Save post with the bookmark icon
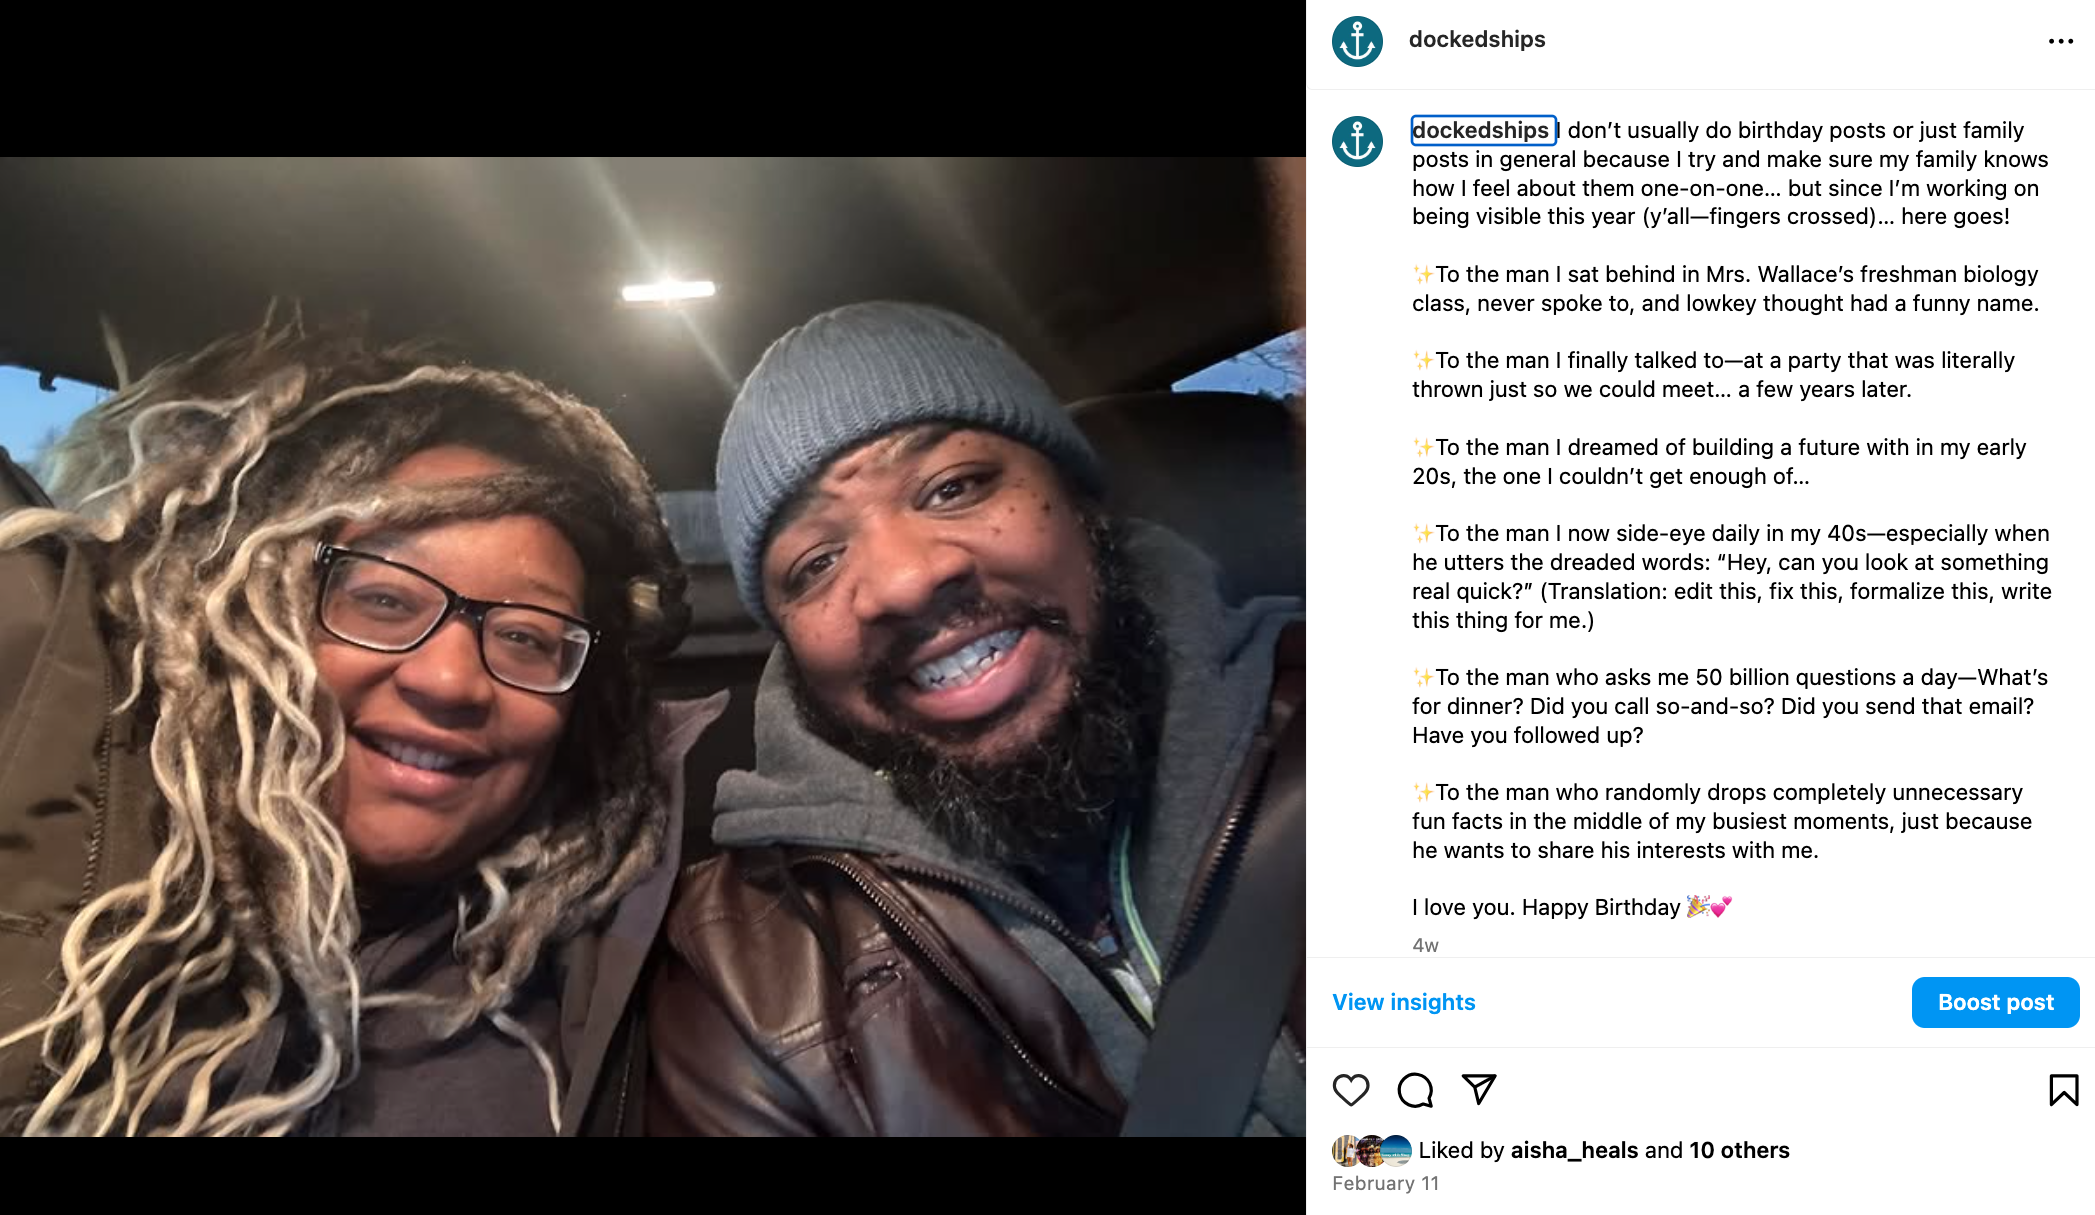Viewport: 2095px width, 1215px height. pos(2063,1090)
